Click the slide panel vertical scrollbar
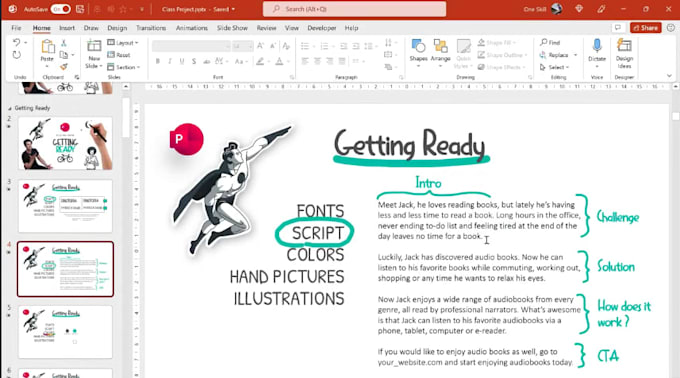The image size is (680, 378). pos(126,117)
